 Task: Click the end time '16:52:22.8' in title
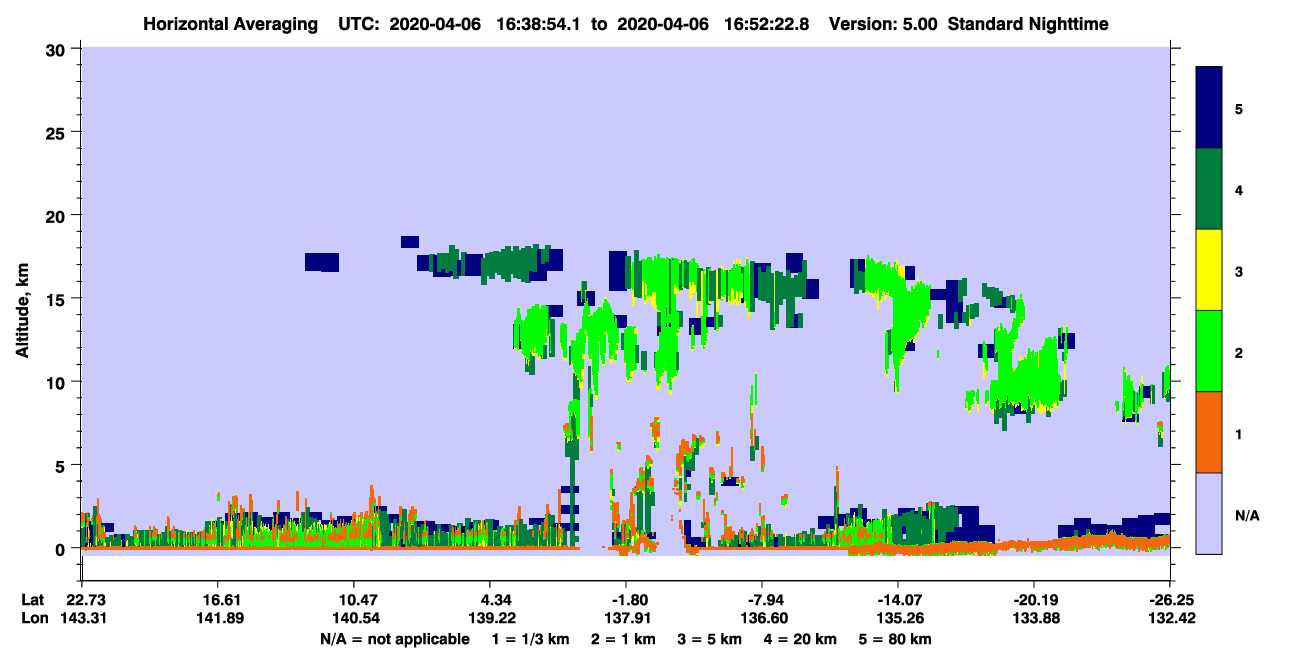click(x=765, y=24)
